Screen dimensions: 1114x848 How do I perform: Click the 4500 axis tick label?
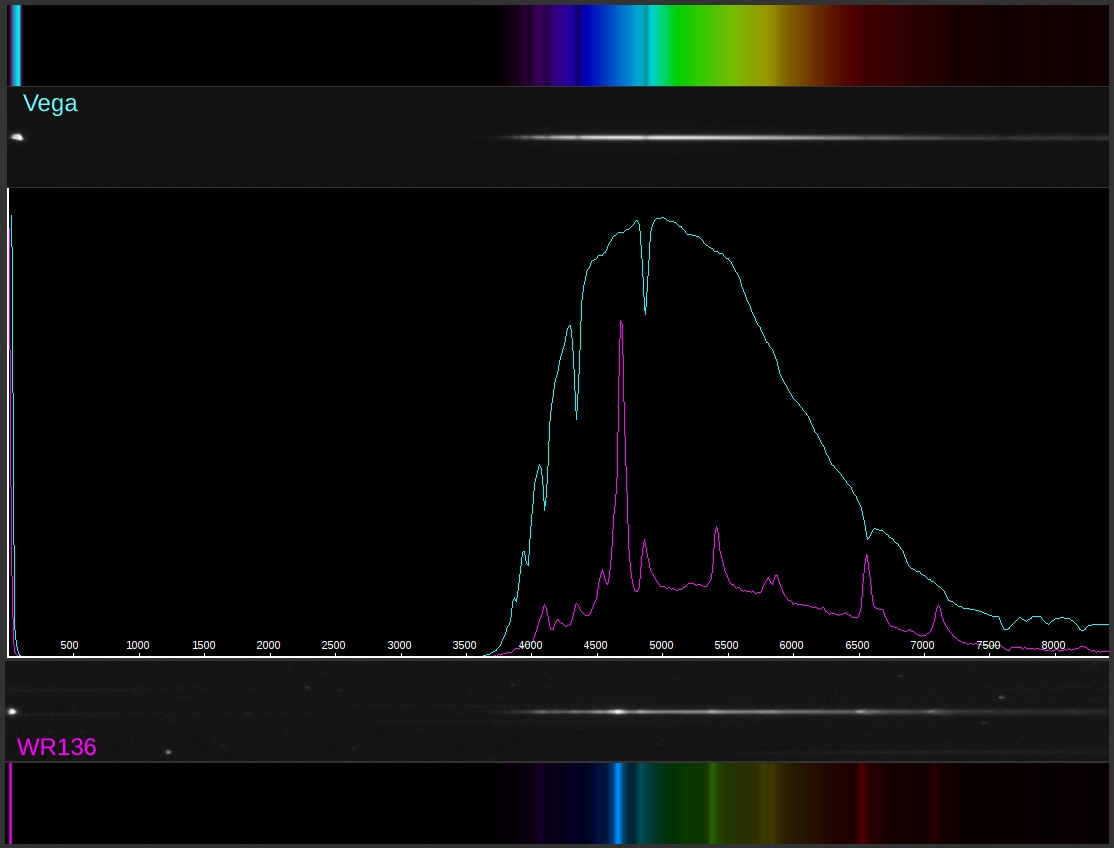click(x=595, y=645)
